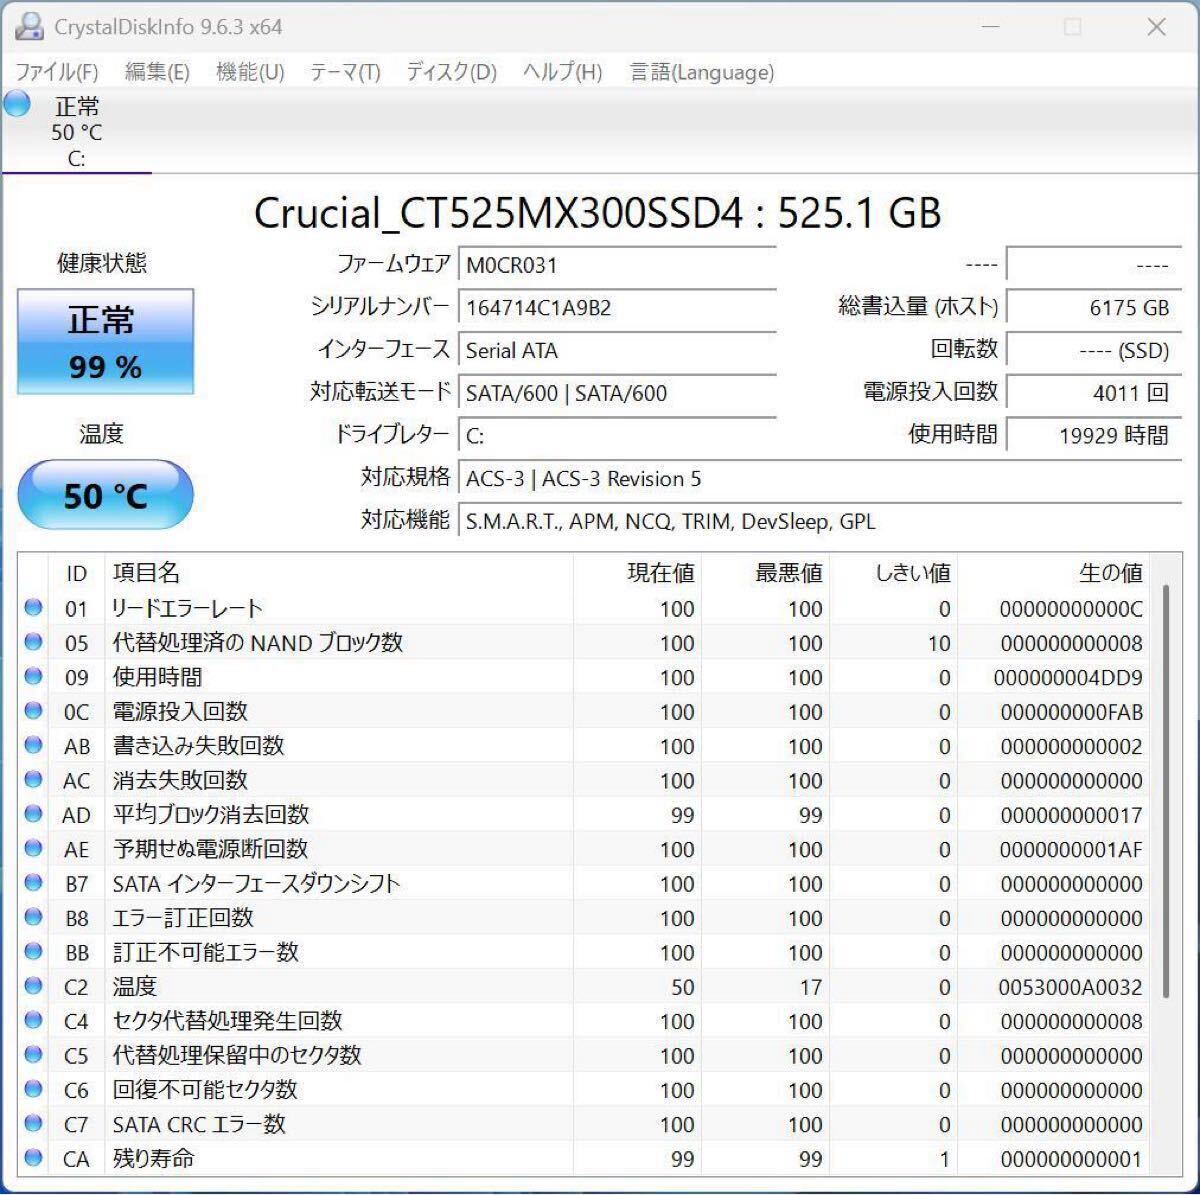Select the 訂正不可能エラー数 attribute name
This screenshot has width=1200, height=1195.
[205, 952]
